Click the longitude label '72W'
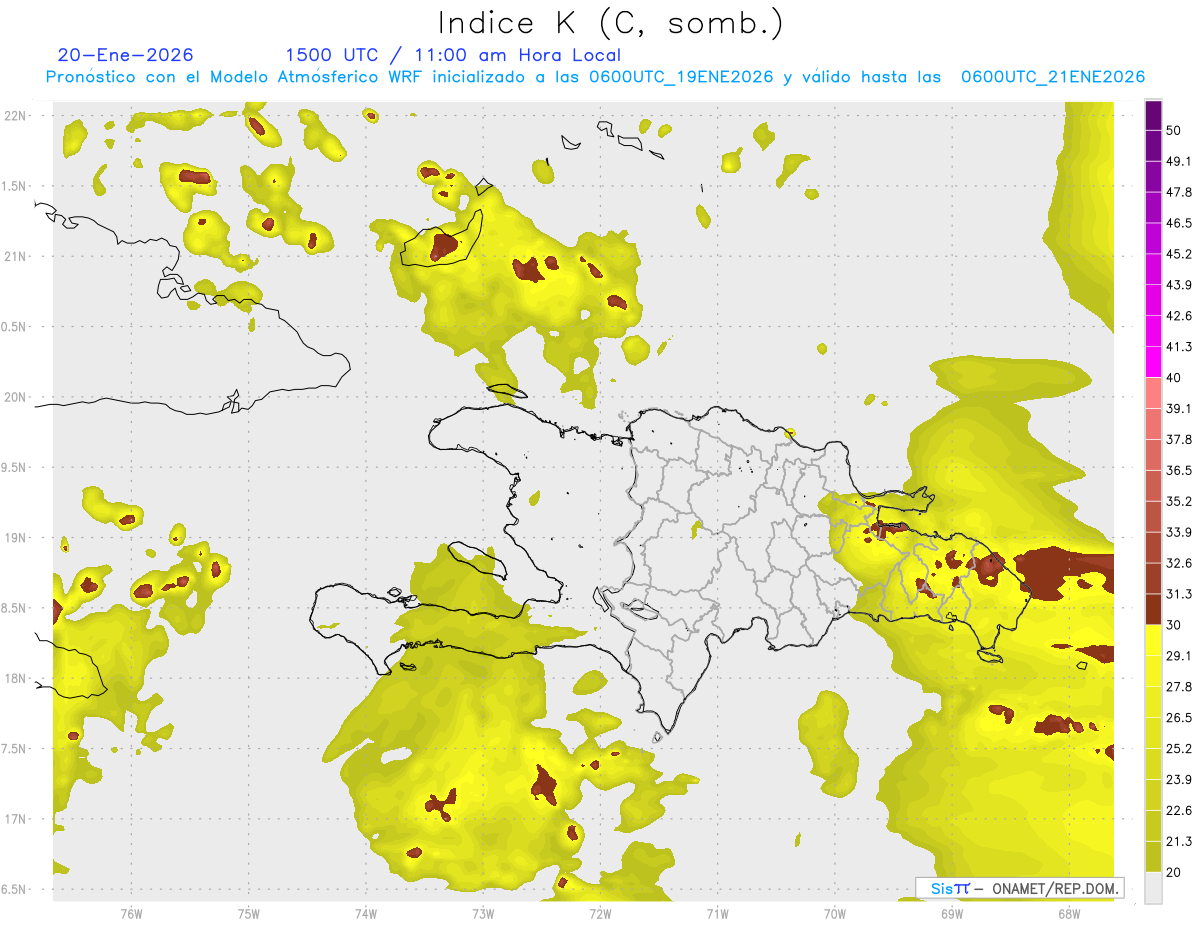Image resolution: width=1200 pixels, height=927 pixels. click(600, 913)
